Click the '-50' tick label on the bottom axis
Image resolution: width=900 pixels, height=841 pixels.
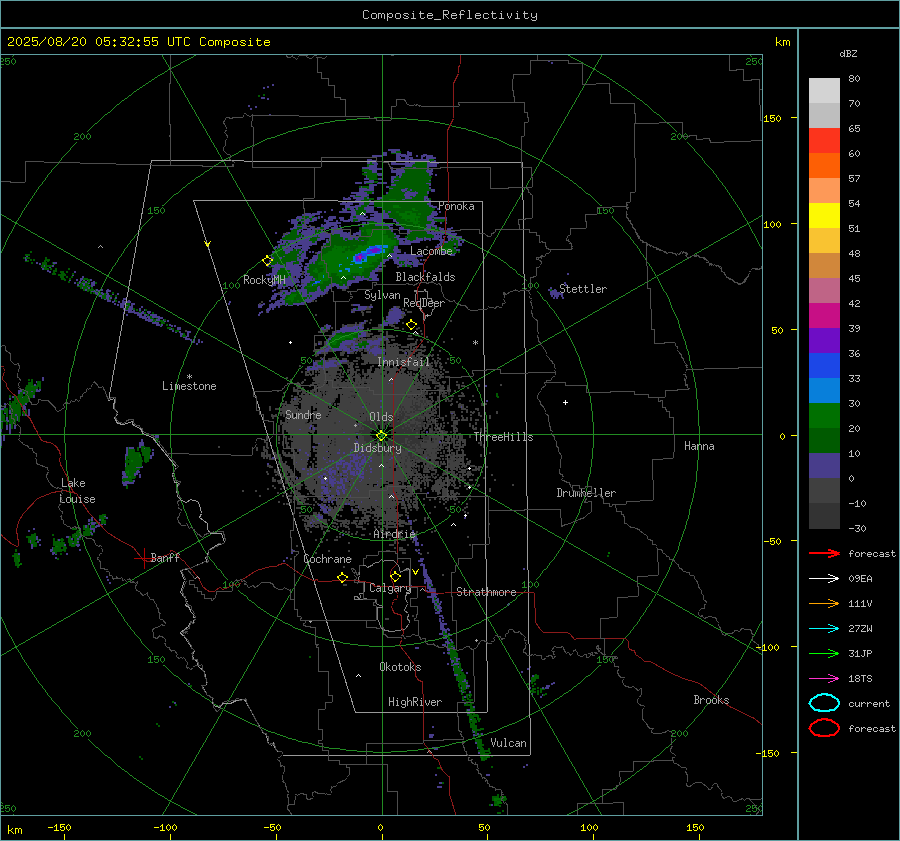click(x=272, y=827)
